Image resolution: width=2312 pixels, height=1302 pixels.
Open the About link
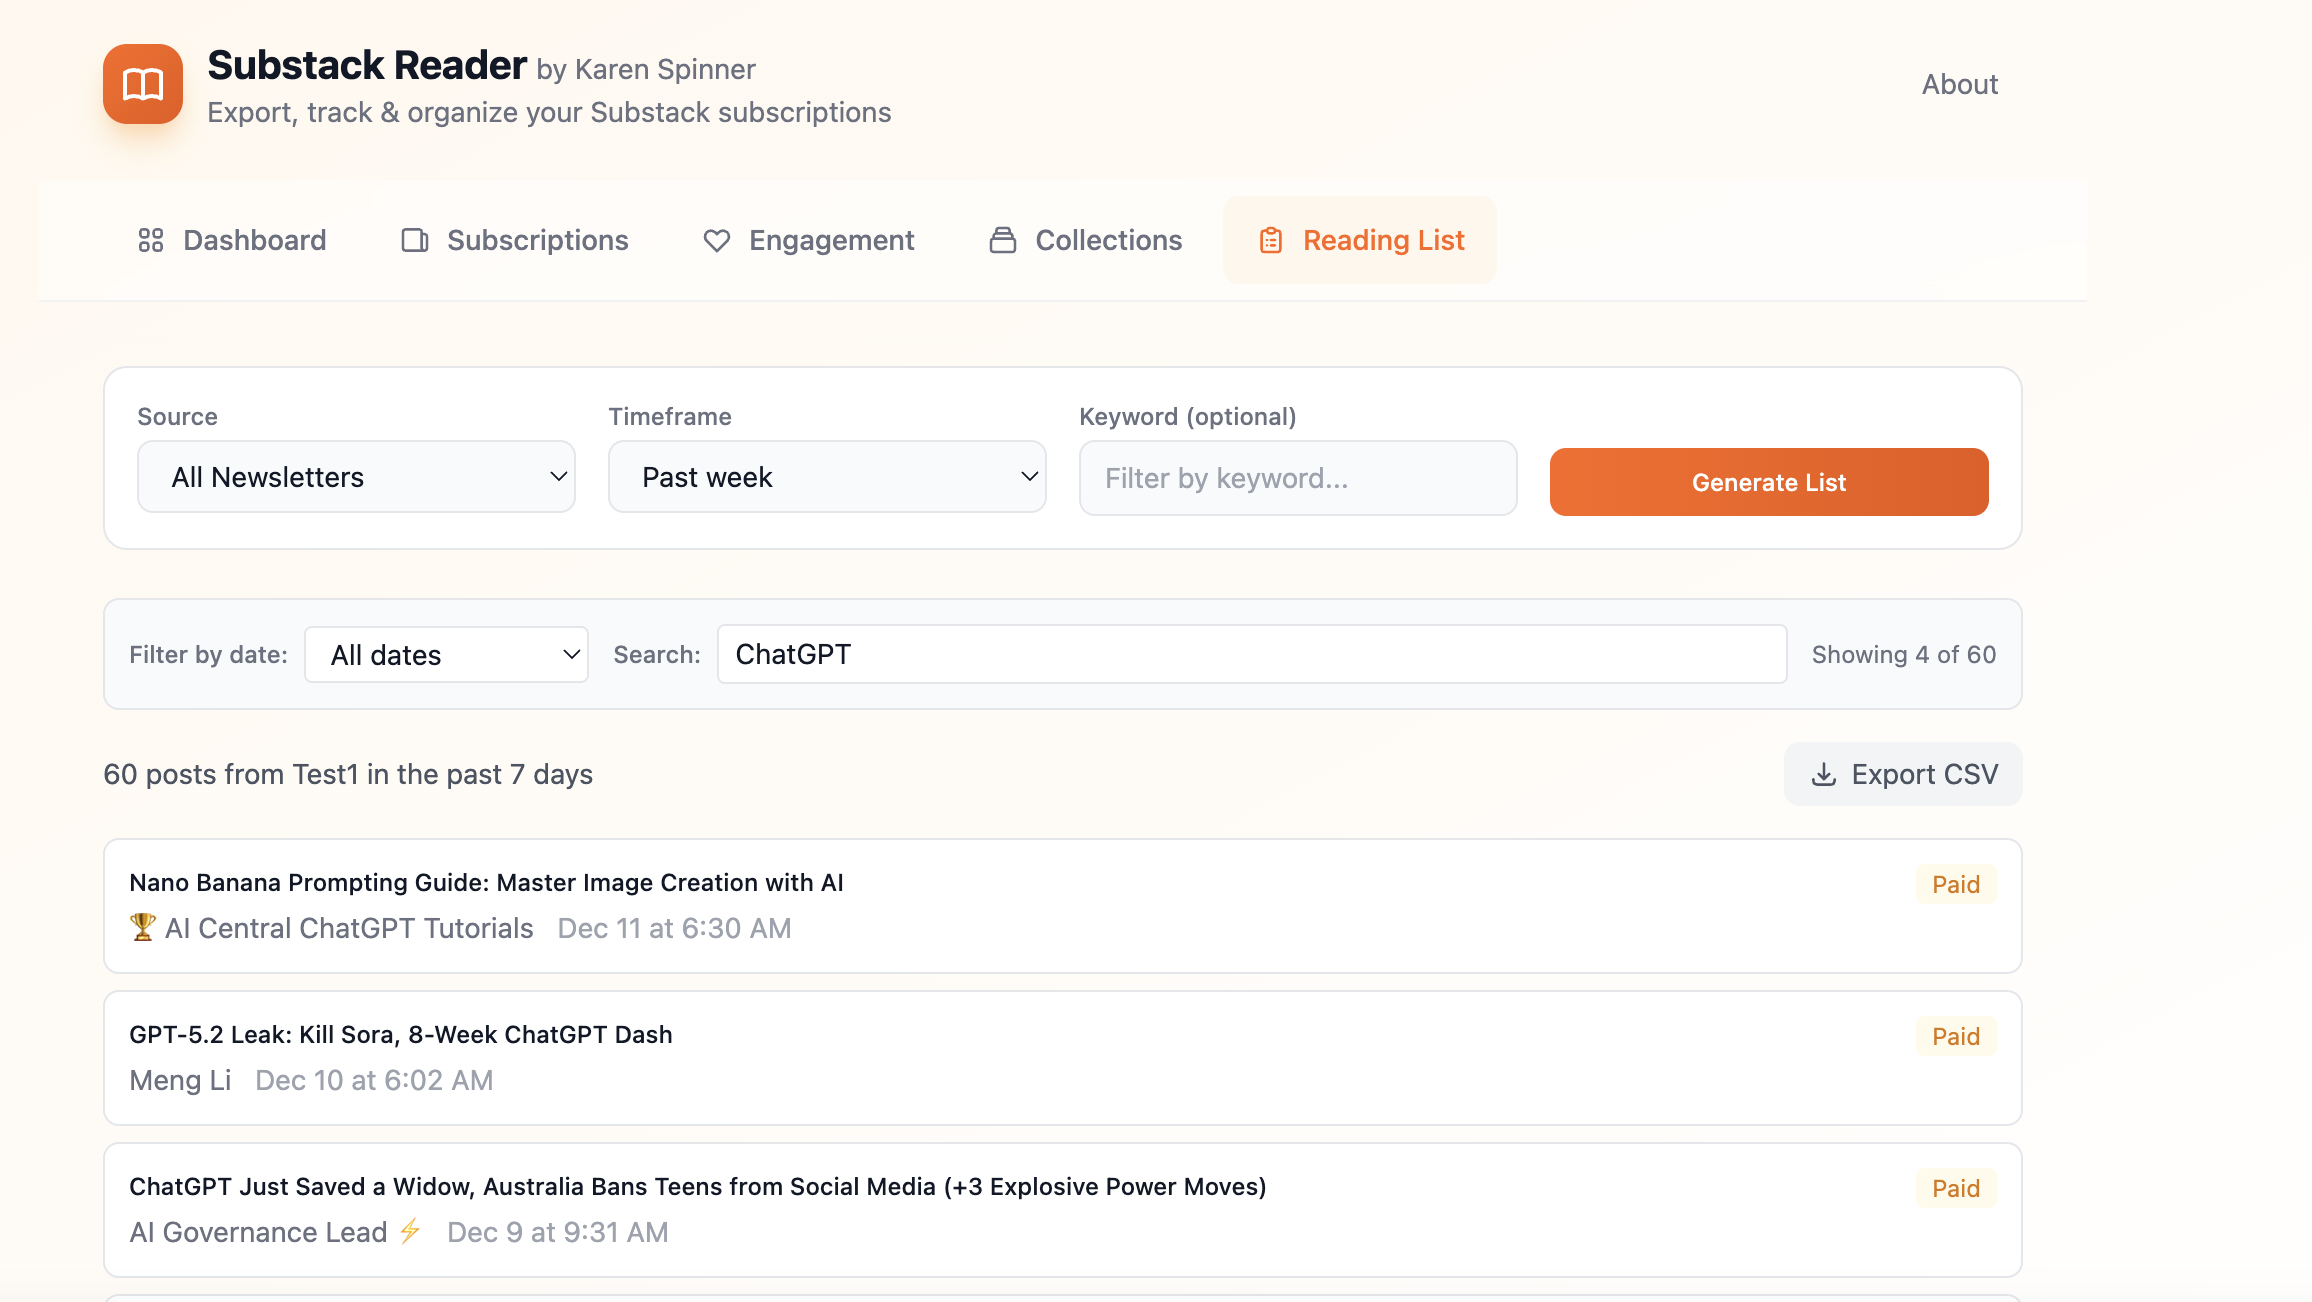pyautogui.click(x=1959, y=84)
